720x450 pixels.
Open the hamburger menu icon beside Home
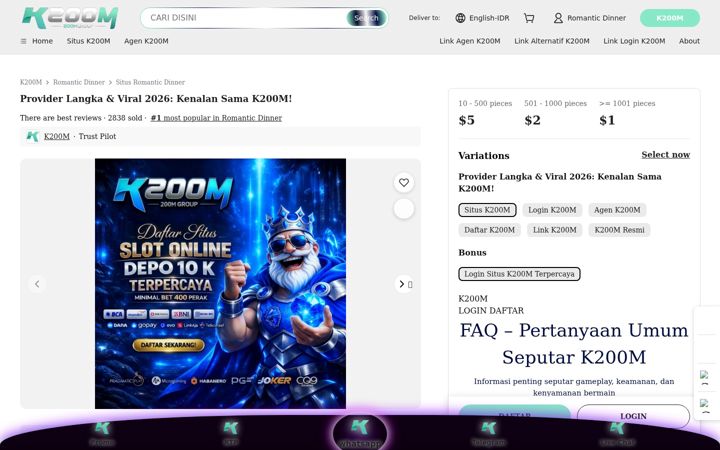click(23, 41)
